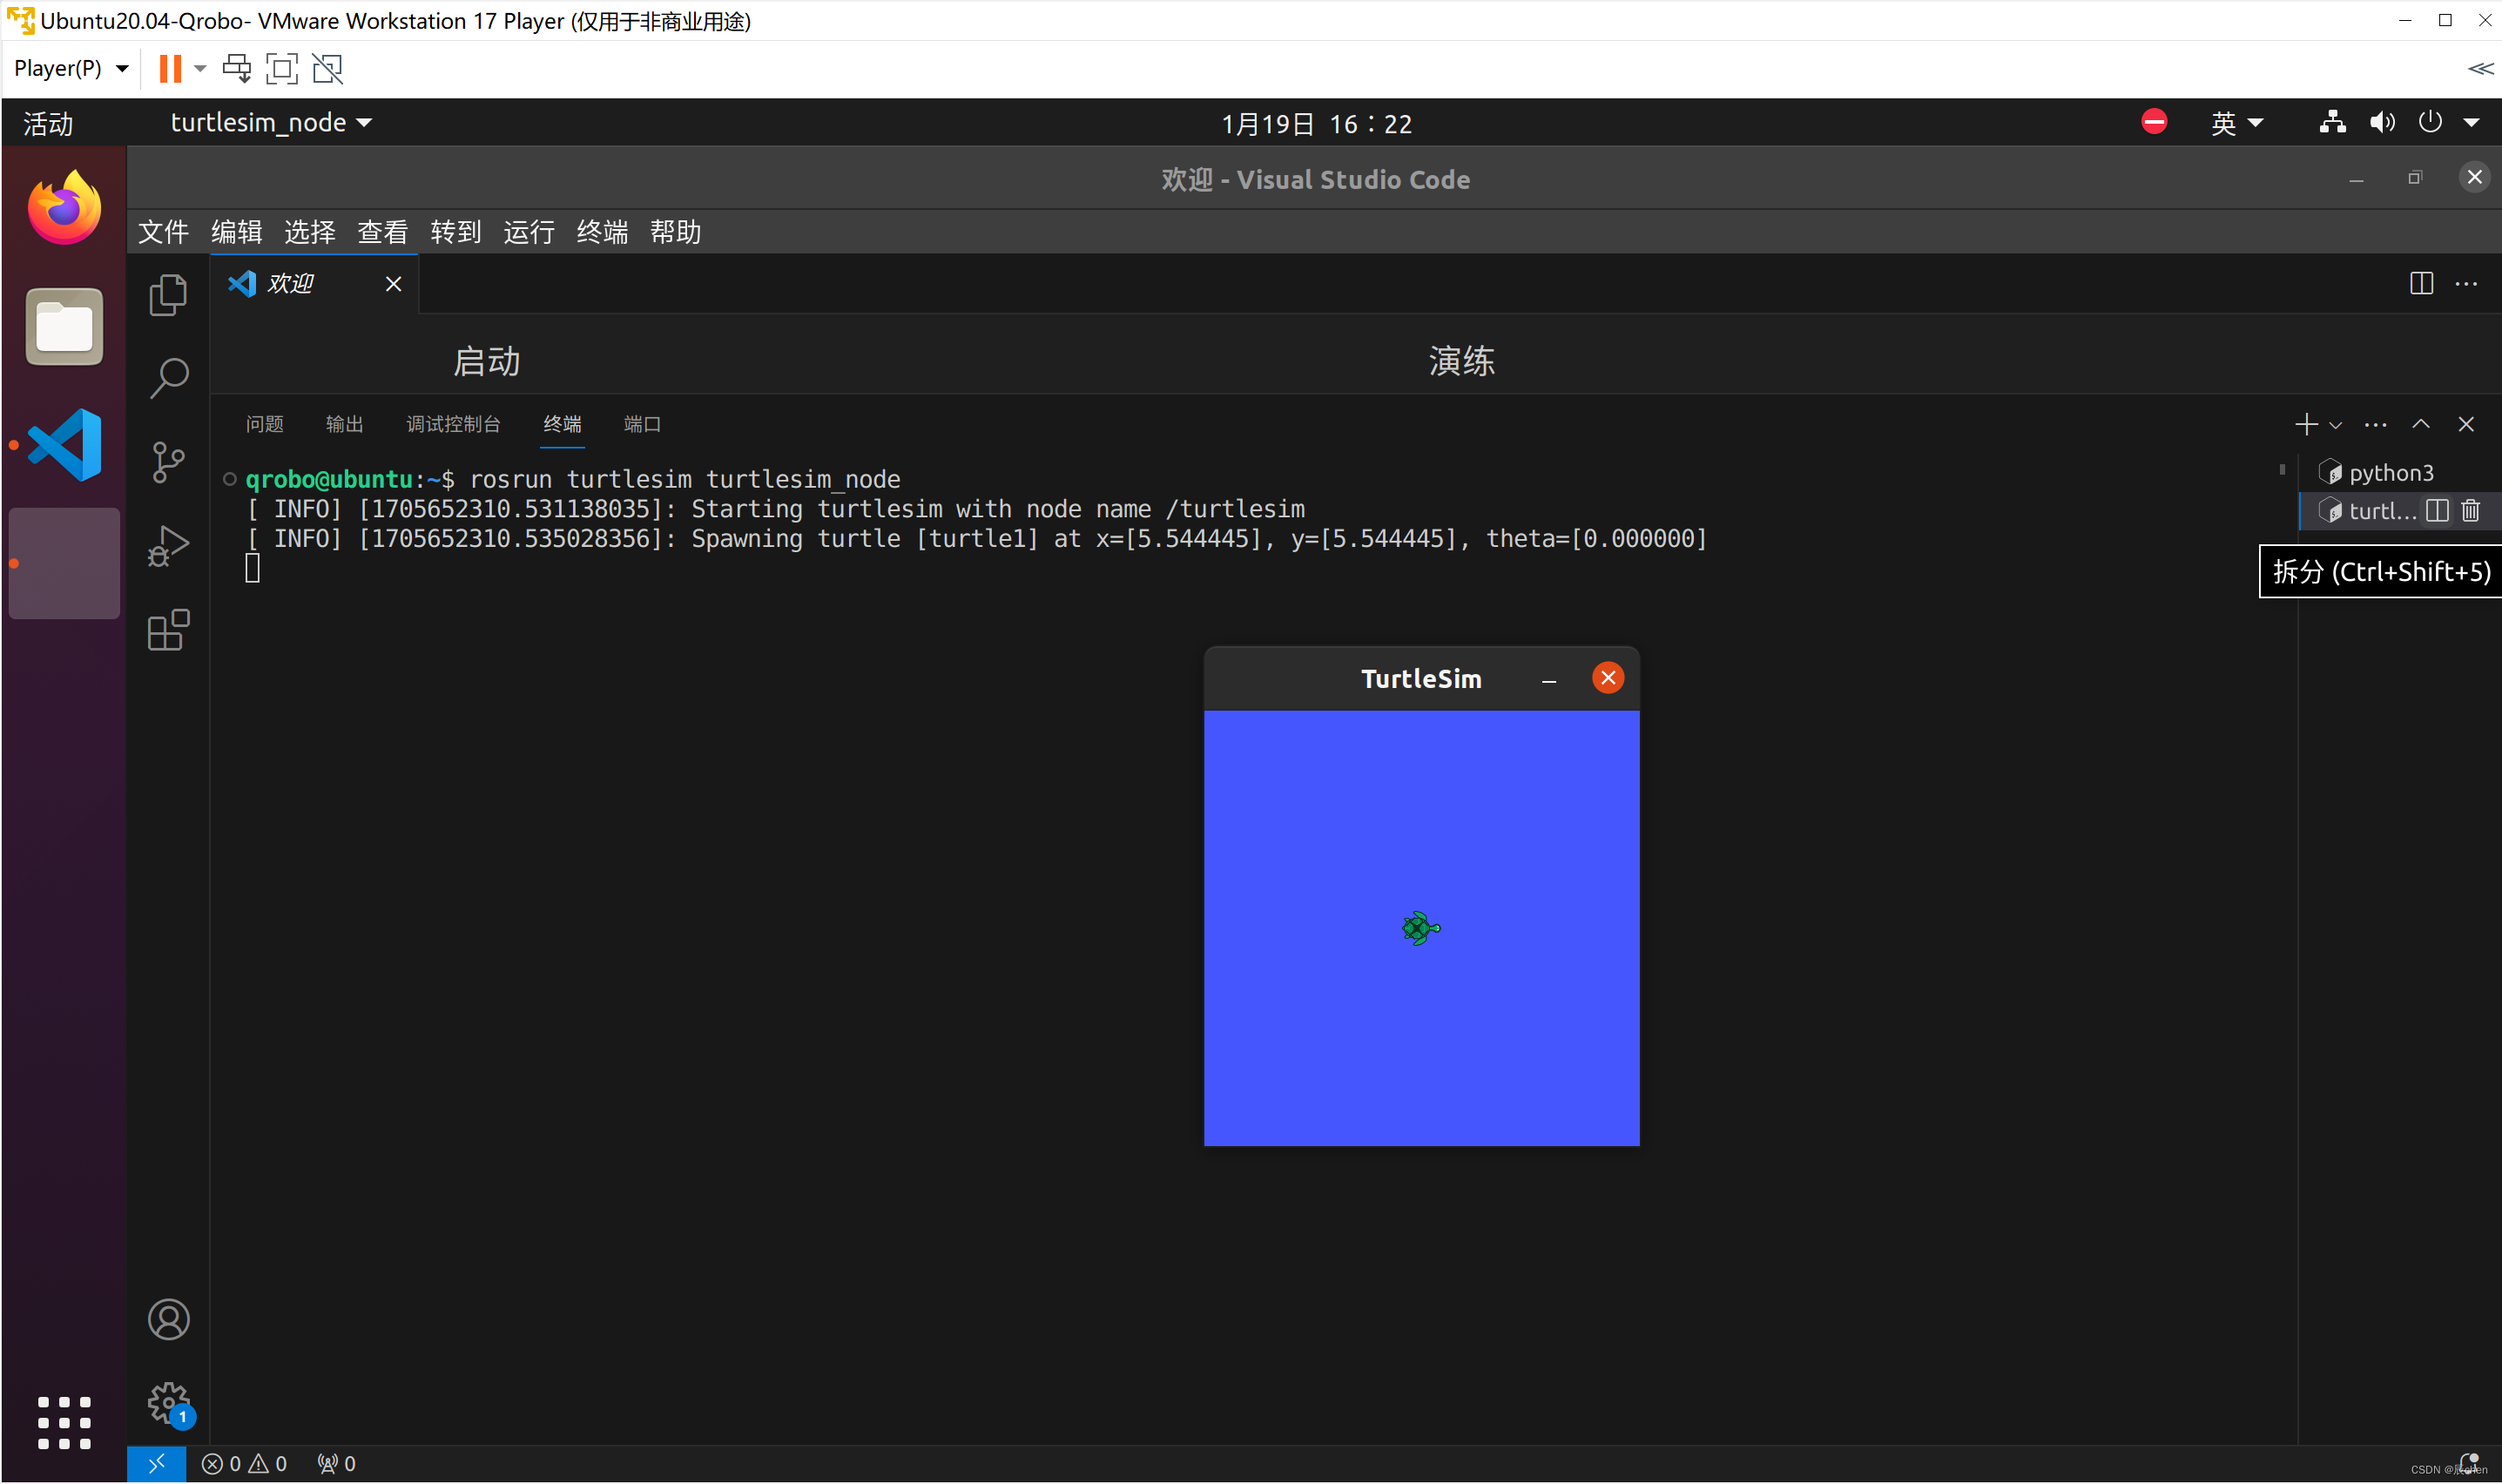Send Ctrl+Alt+Del to virtual machine
The height and width of the screenshot is (1484, 2502).
[x=237, y=68]
